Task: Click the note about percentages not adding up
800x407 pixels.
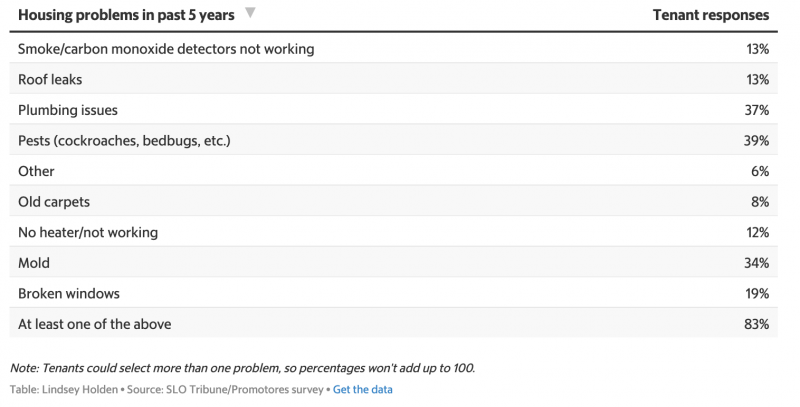Action: 242,368
